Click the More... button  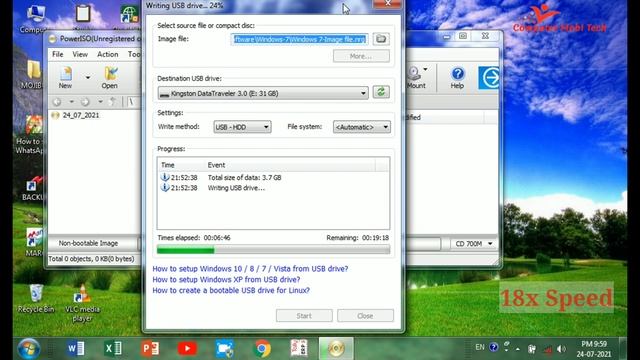tap(361, 56)
